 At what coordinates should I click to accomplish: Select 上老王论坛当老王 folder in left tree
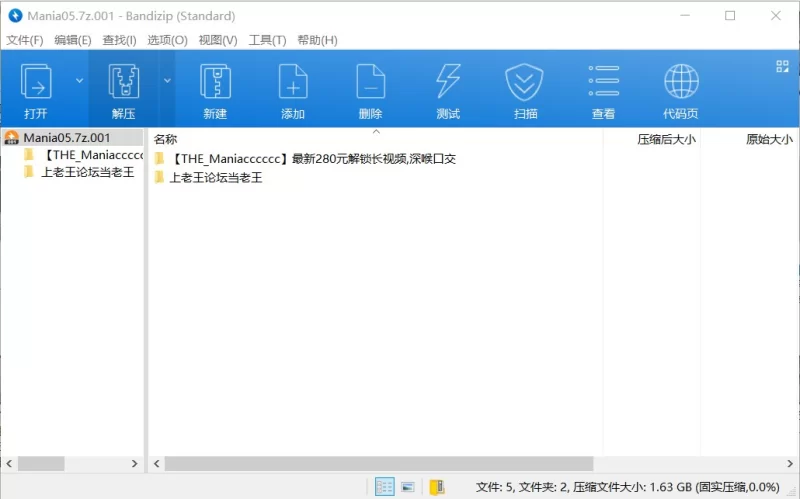point(79,172)
